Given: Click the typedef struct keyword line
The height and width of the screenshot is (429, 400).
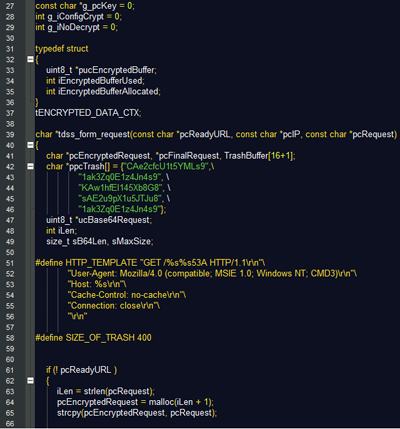Looking at the screenshot, I should click(x=62, y=49).
